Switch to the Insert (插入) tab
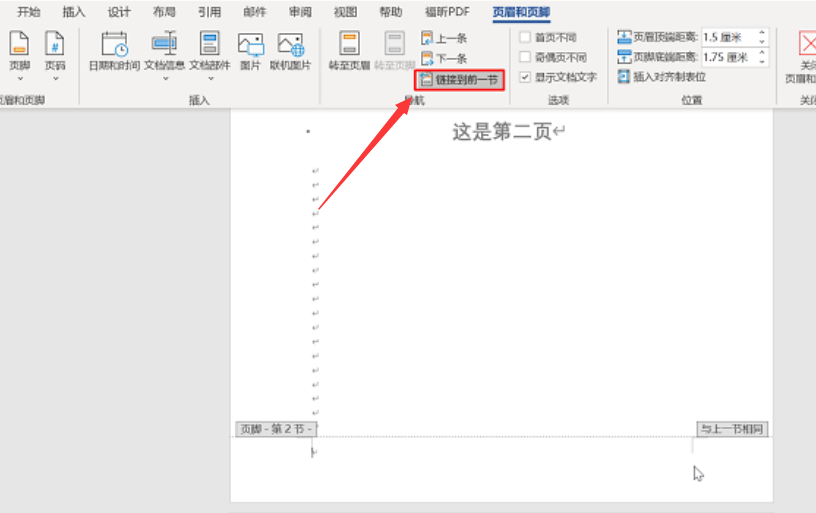This screenshot has height=513, width=816. click(74, 12)
